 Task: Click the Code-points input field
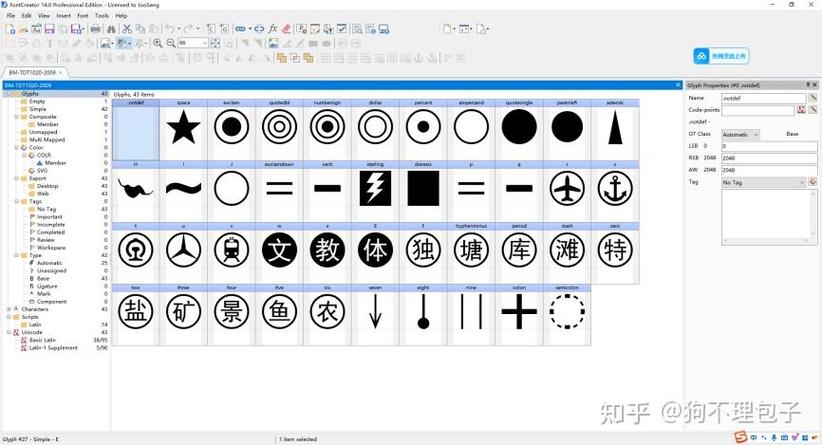coord(758,110)
